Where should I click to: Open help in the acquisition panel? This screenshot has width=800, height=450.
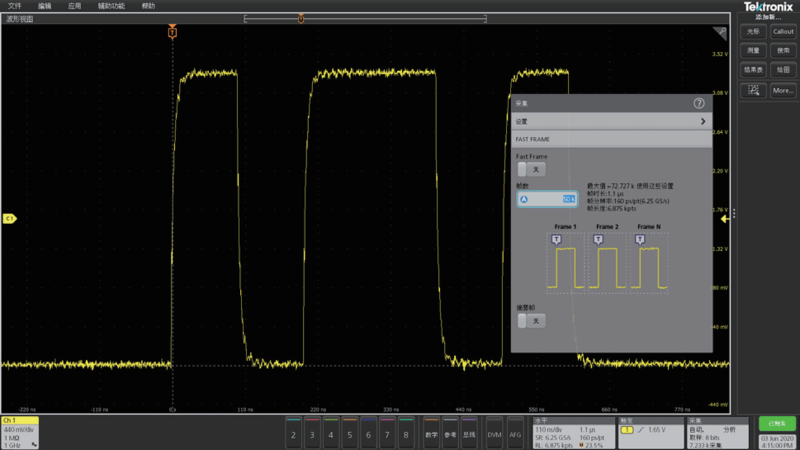[x=699, y=103]
